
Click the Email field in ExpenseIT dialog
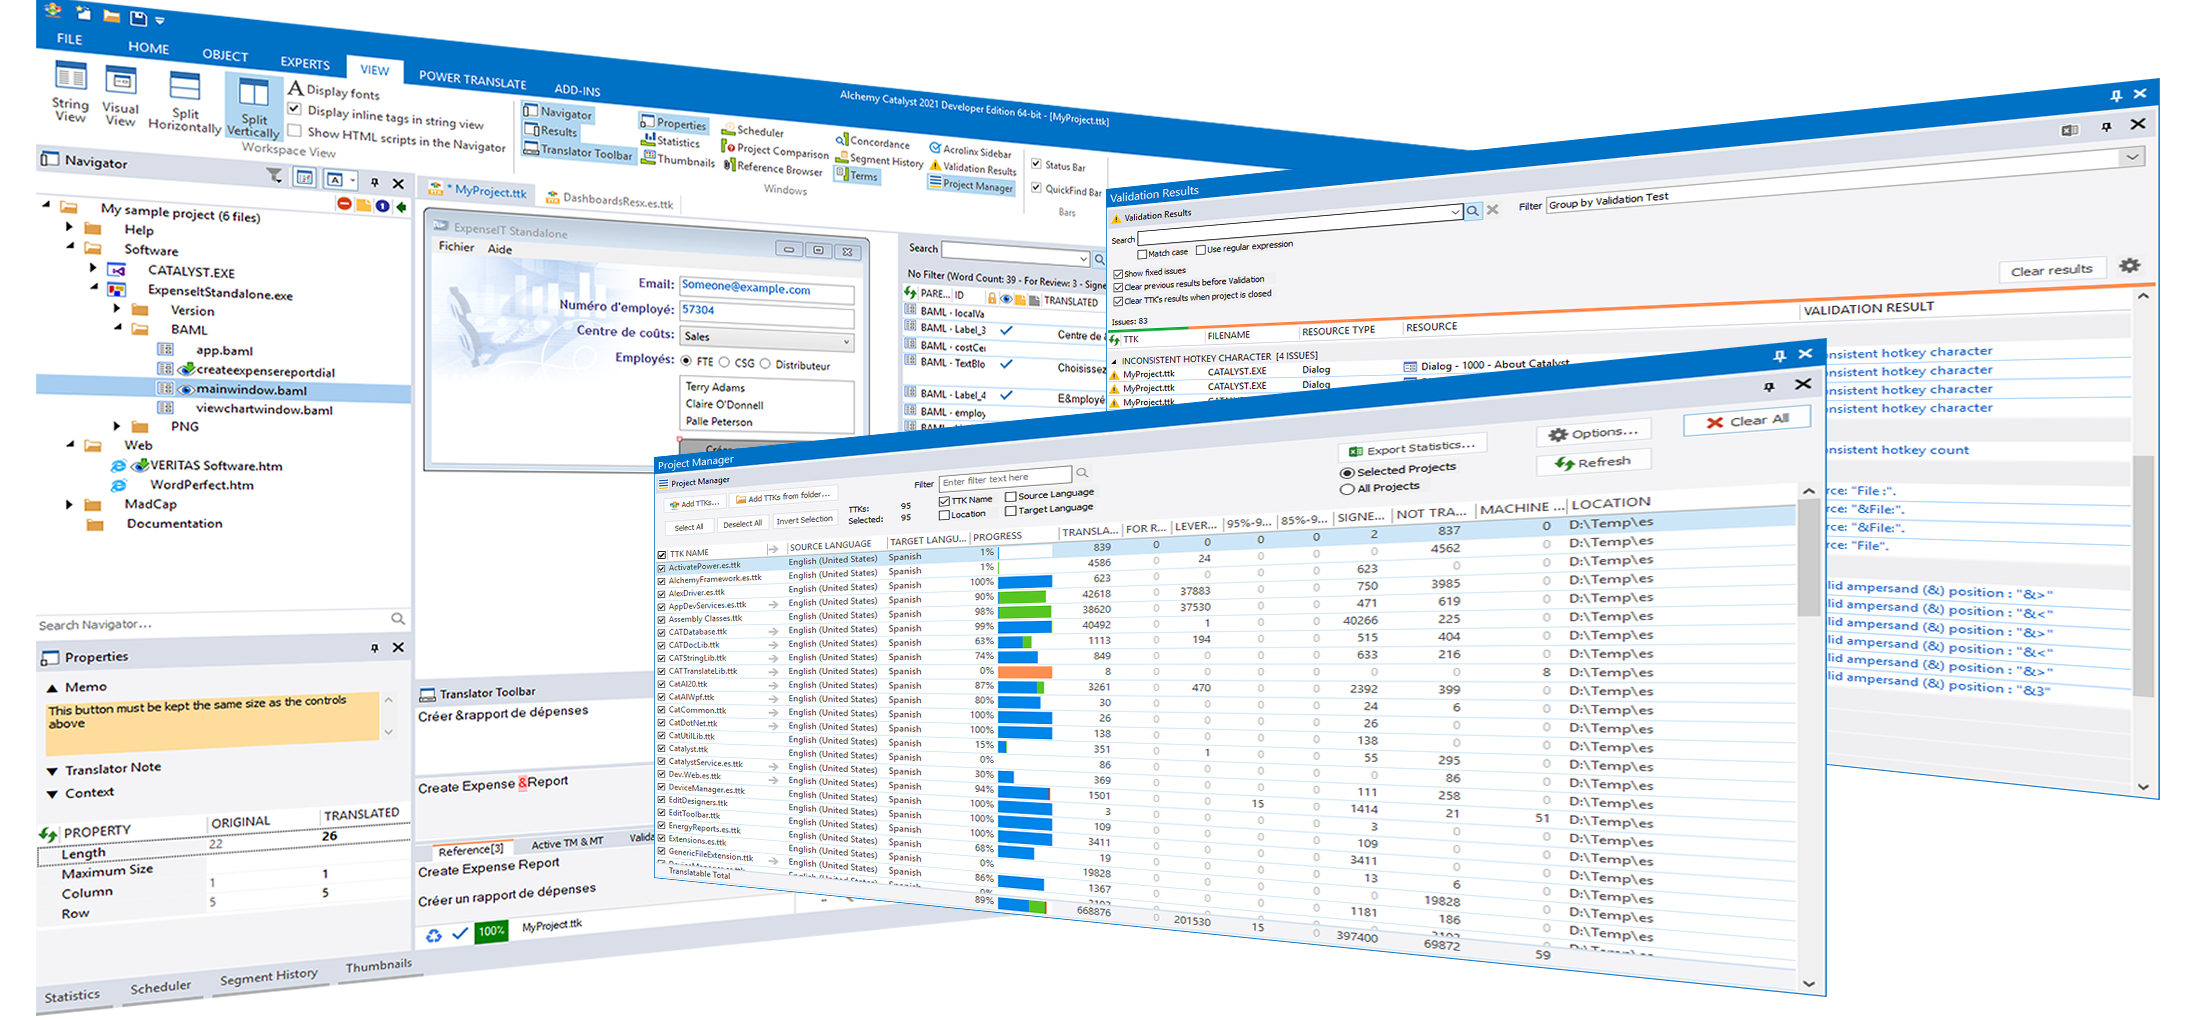(767, 291)
